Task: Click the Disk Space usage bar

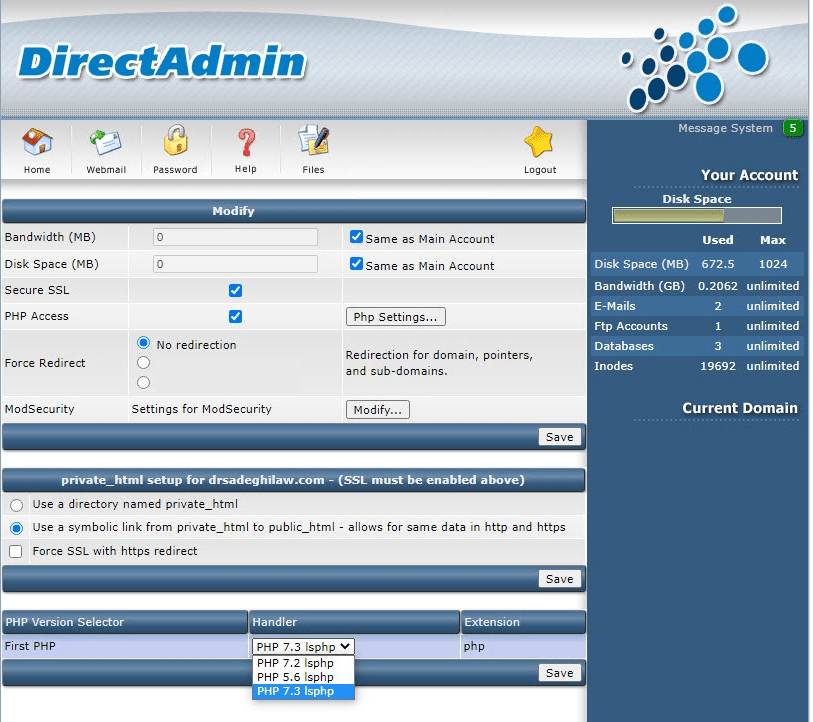Action: (696, 215)
